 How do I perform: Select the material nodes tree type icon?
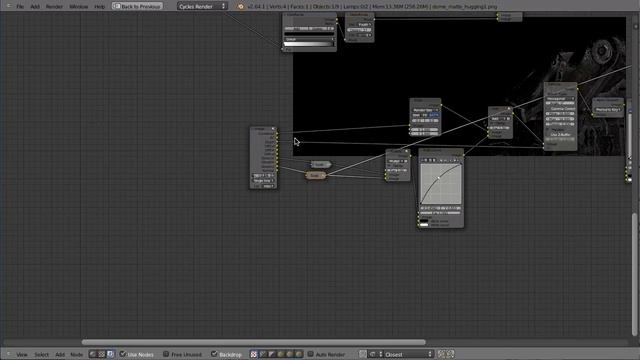click(93, 354)
